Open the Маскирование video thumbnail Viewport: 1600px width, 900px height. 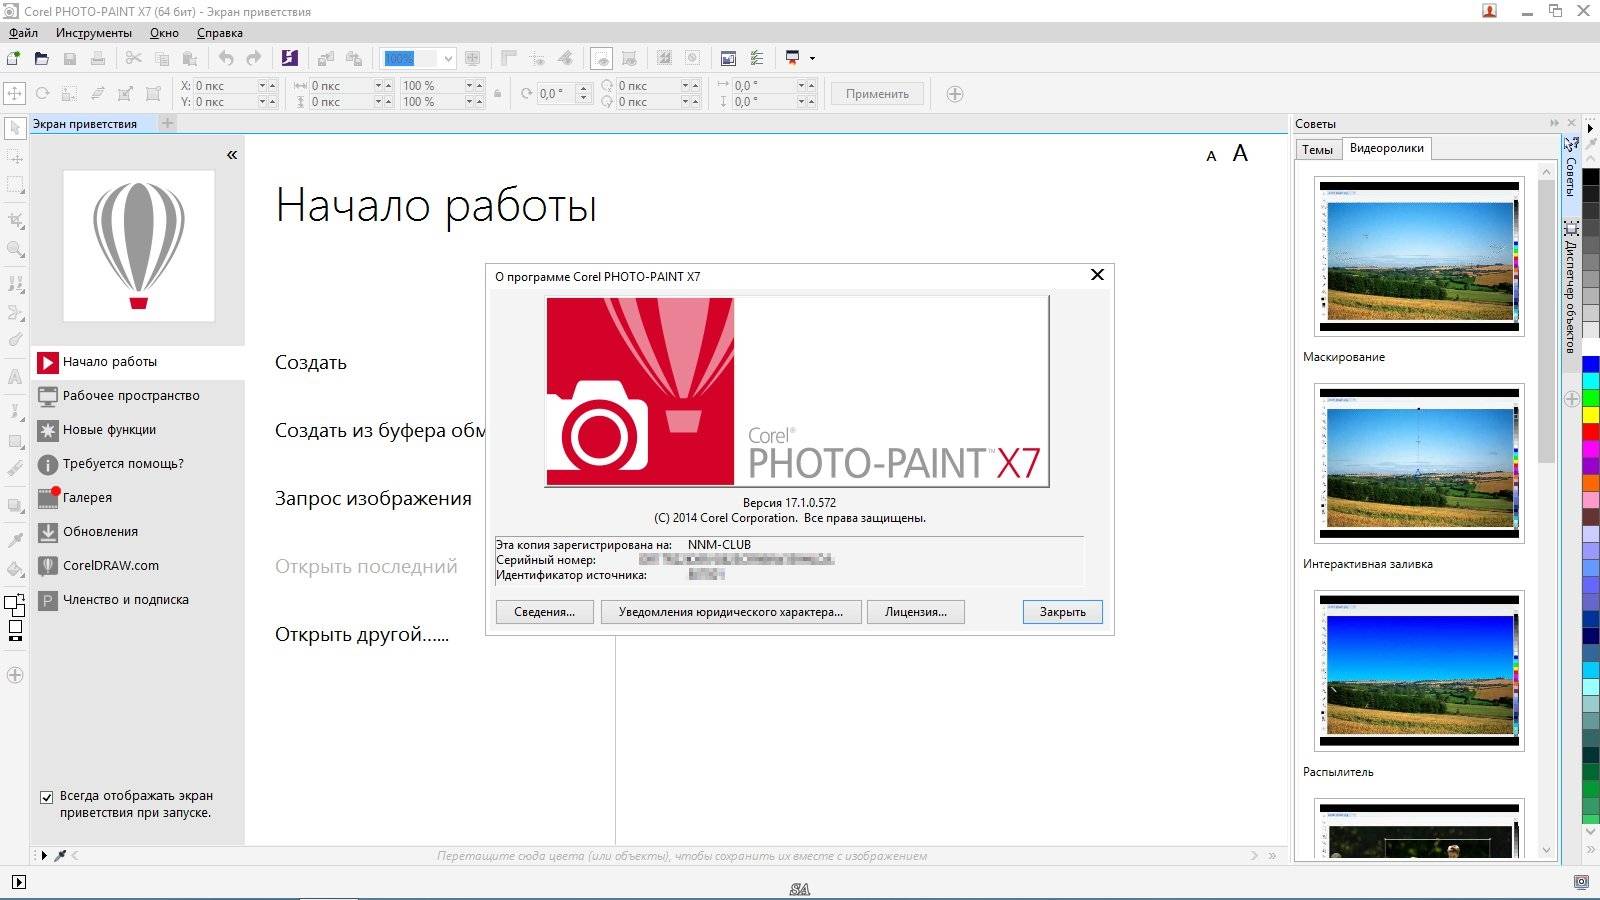tap(1419, 256)
